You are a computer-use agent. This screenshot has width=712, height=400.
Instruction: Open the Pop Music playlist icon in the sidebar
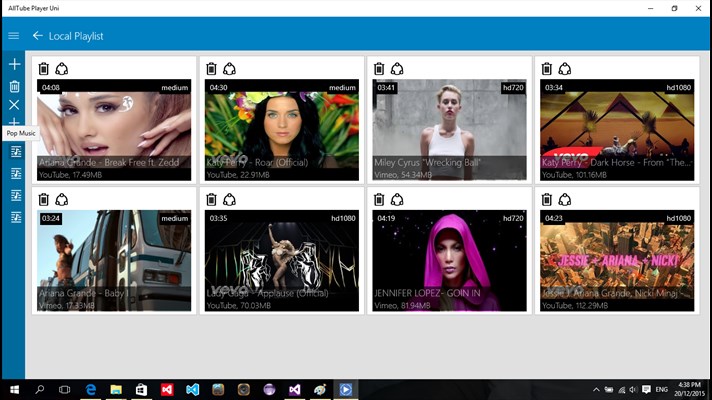tap(16, 152)
